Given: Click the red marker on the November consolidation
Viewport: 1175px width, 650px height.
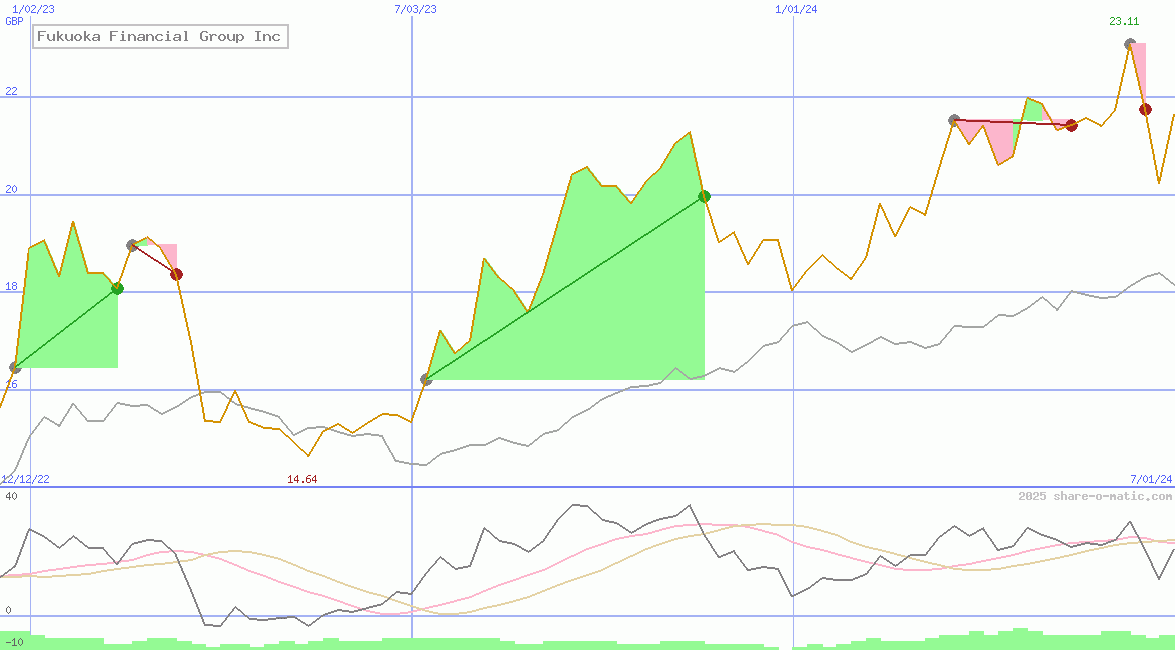Looking at the screenshot, I should pos(1071,125).
